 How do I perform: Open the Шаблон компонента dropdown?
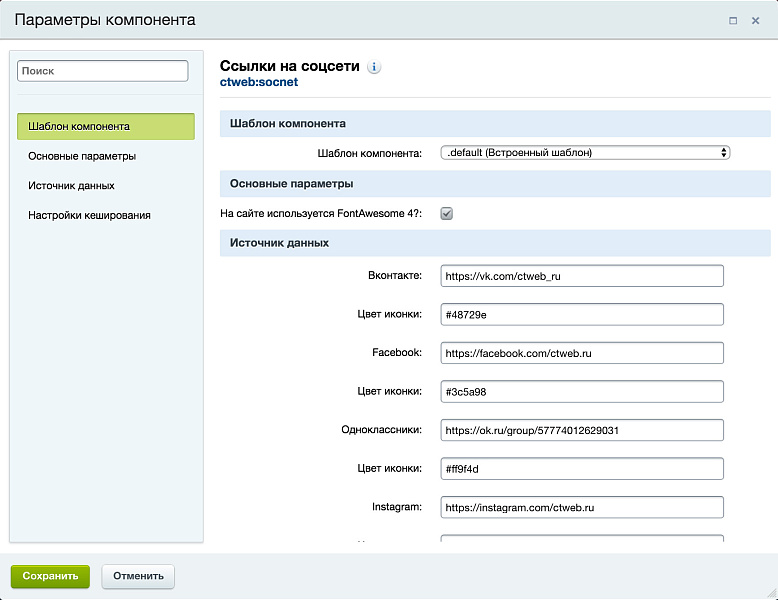pos(585,153)
